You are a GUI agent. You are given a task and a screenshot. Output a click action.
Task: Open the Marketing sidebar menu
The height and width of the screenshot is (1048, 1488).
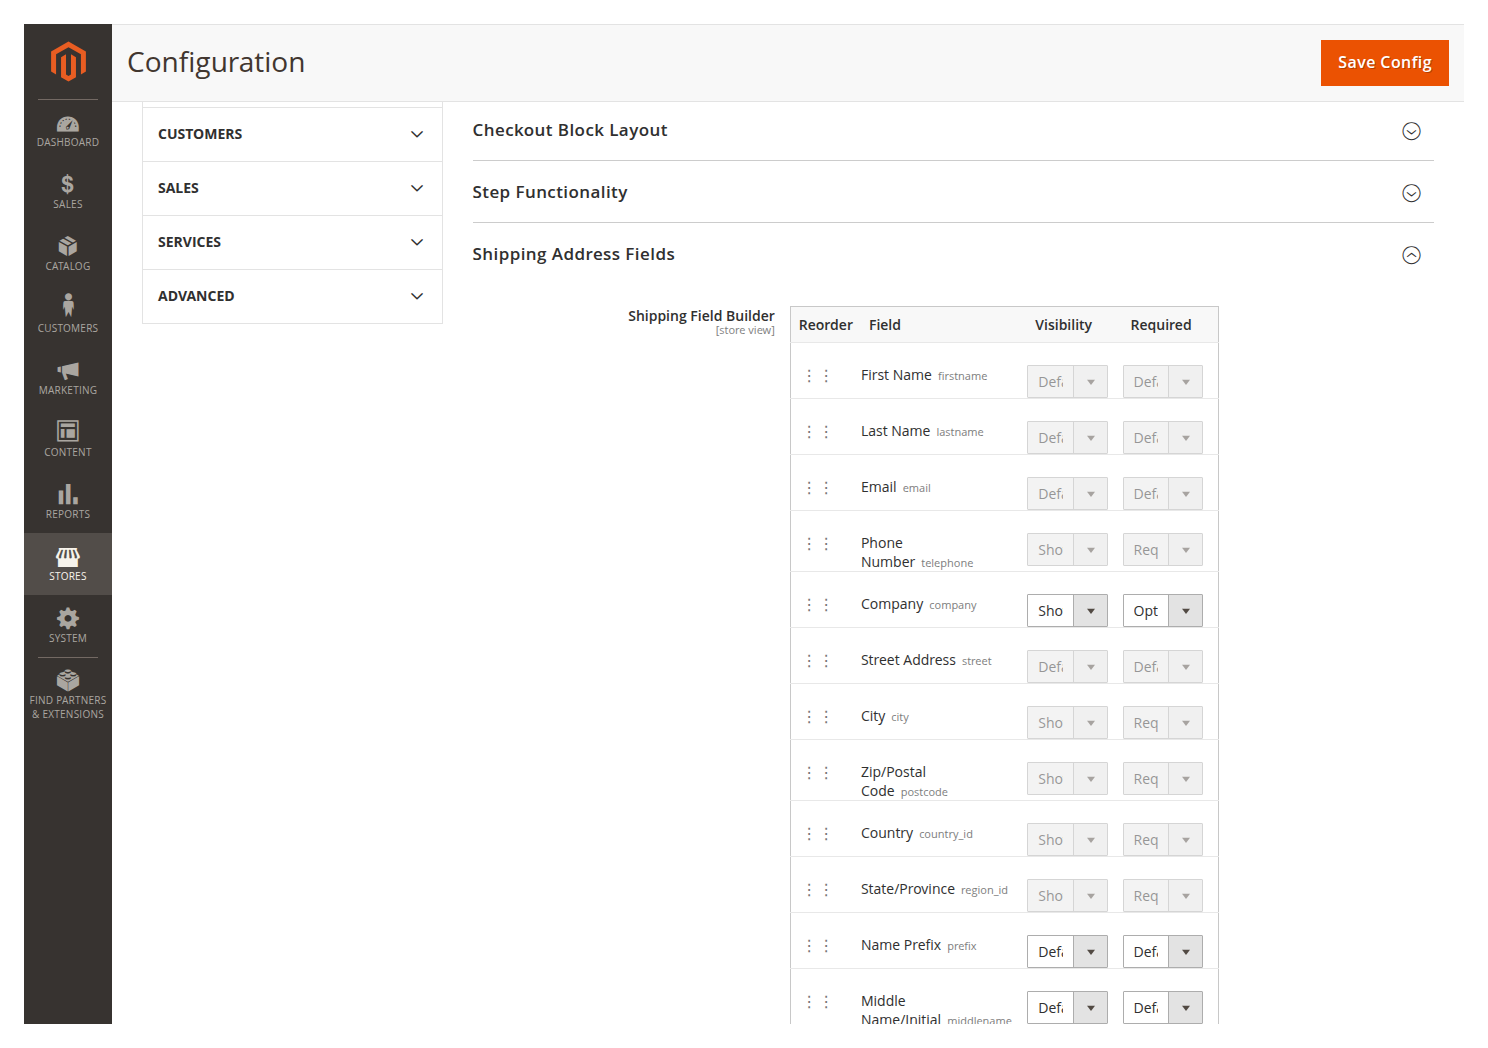pos(68,378)
